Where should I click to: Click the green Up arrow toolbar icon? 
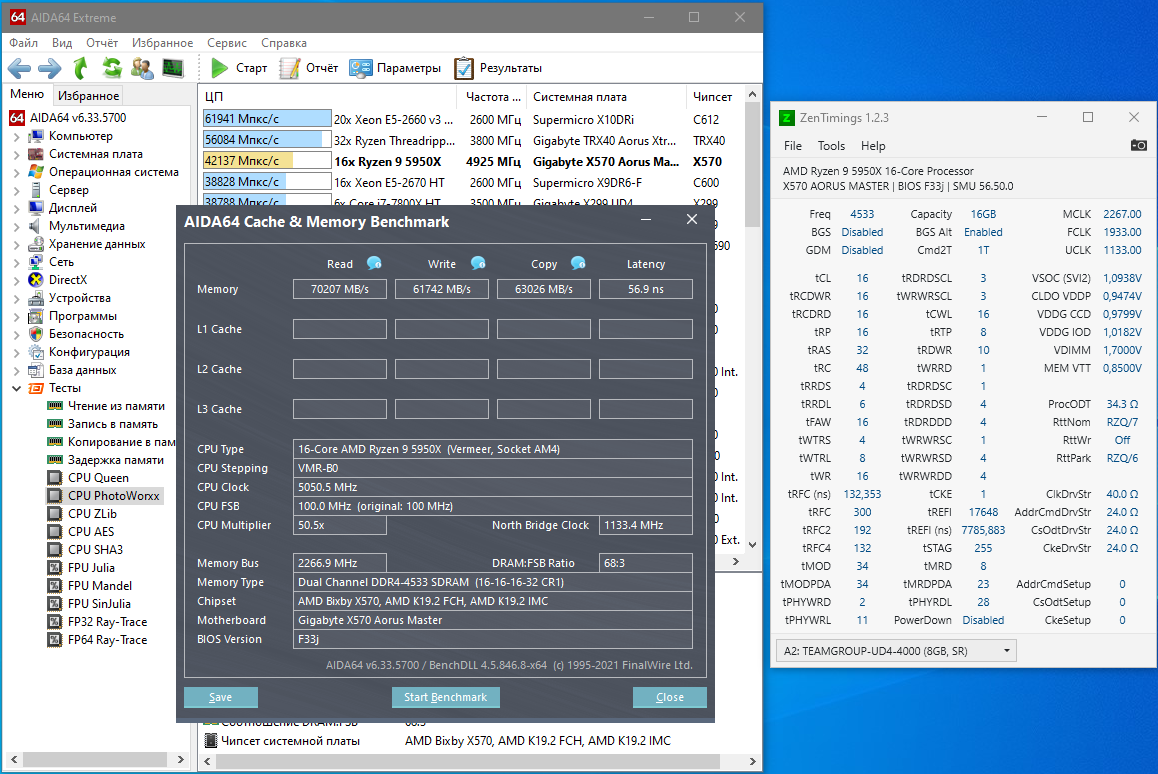point(80,69)
